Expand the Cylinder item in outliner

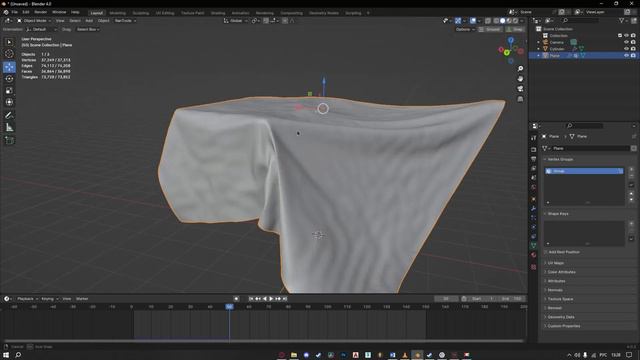point(538,49)
